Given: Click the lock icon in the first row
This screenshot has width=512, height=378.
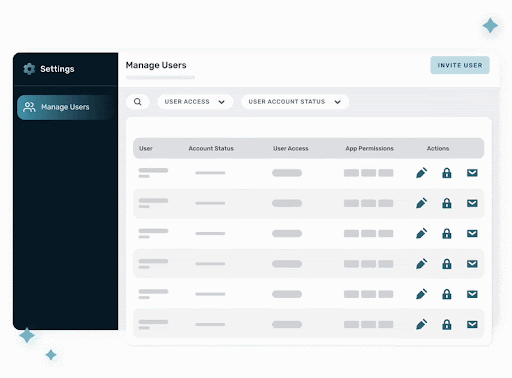Looking at the screenshot, I should tap(447, 173).
